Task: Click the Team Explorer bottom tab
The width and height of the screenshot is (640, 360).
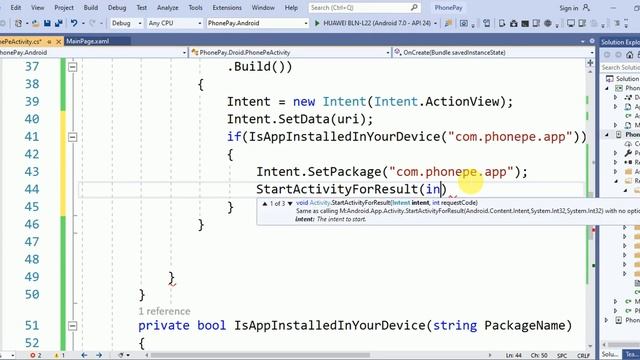Action: [631, 354]
